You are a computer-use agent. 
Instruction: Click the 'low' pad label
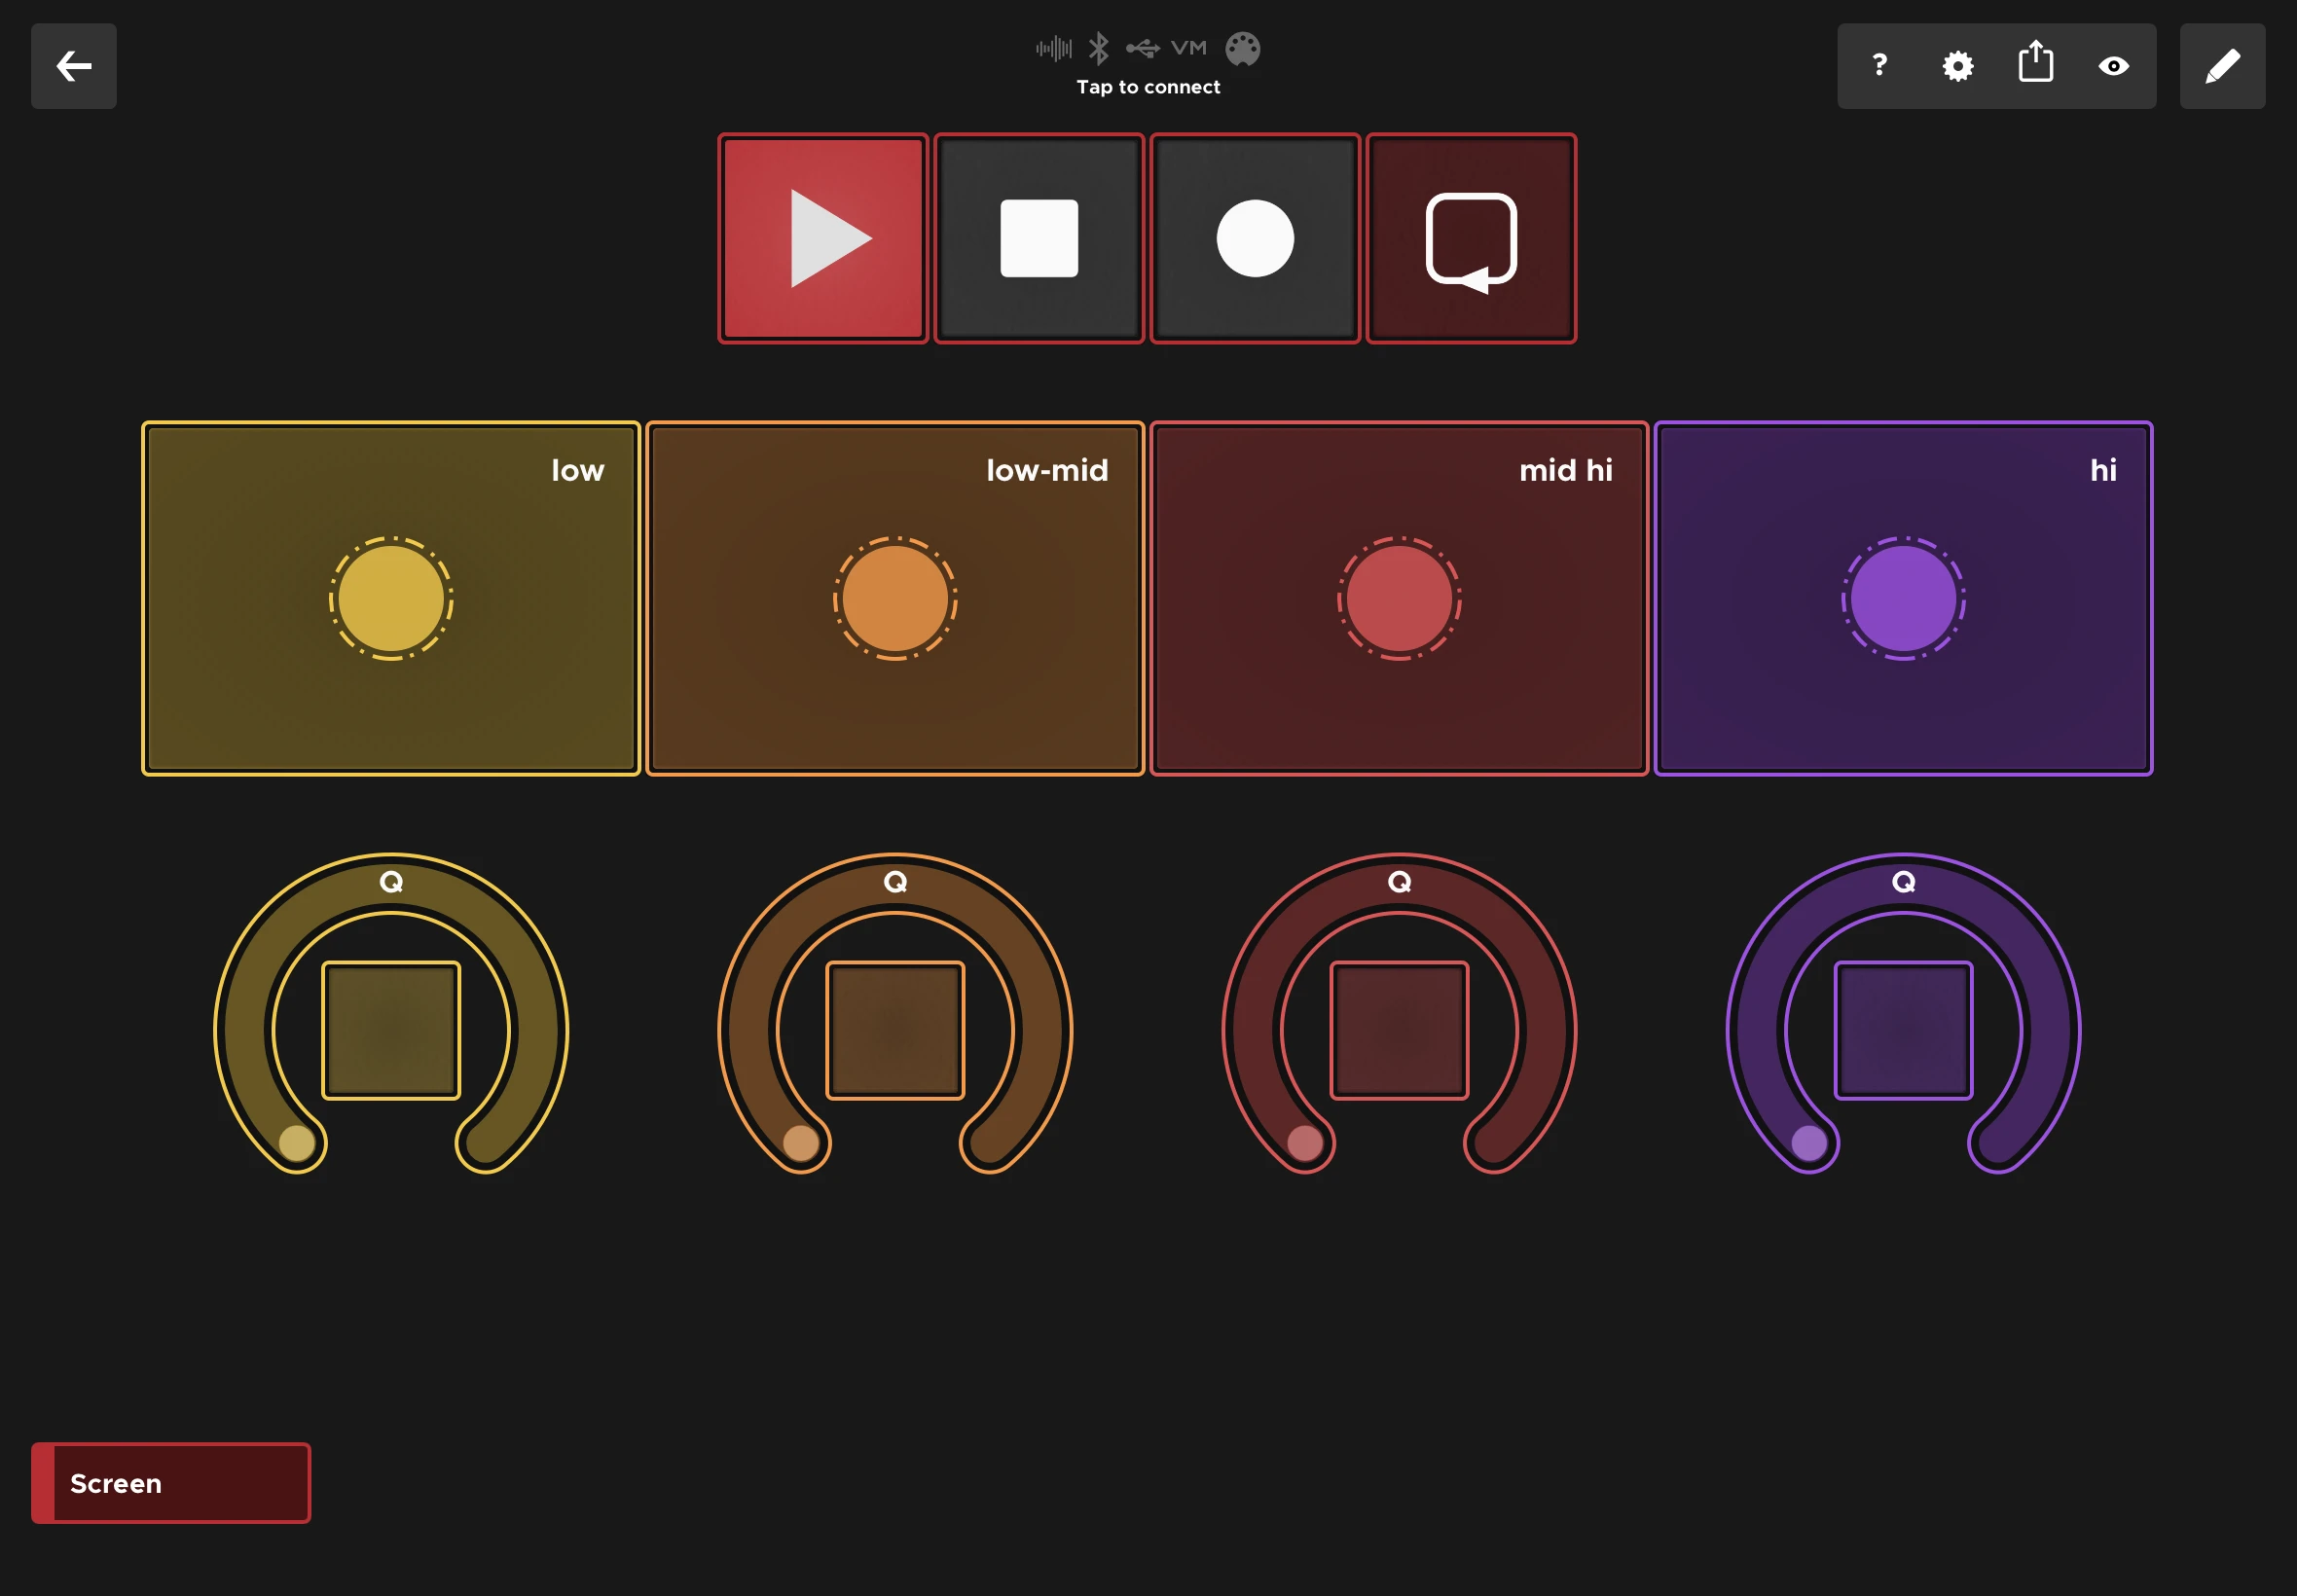(x=578, y=470)
